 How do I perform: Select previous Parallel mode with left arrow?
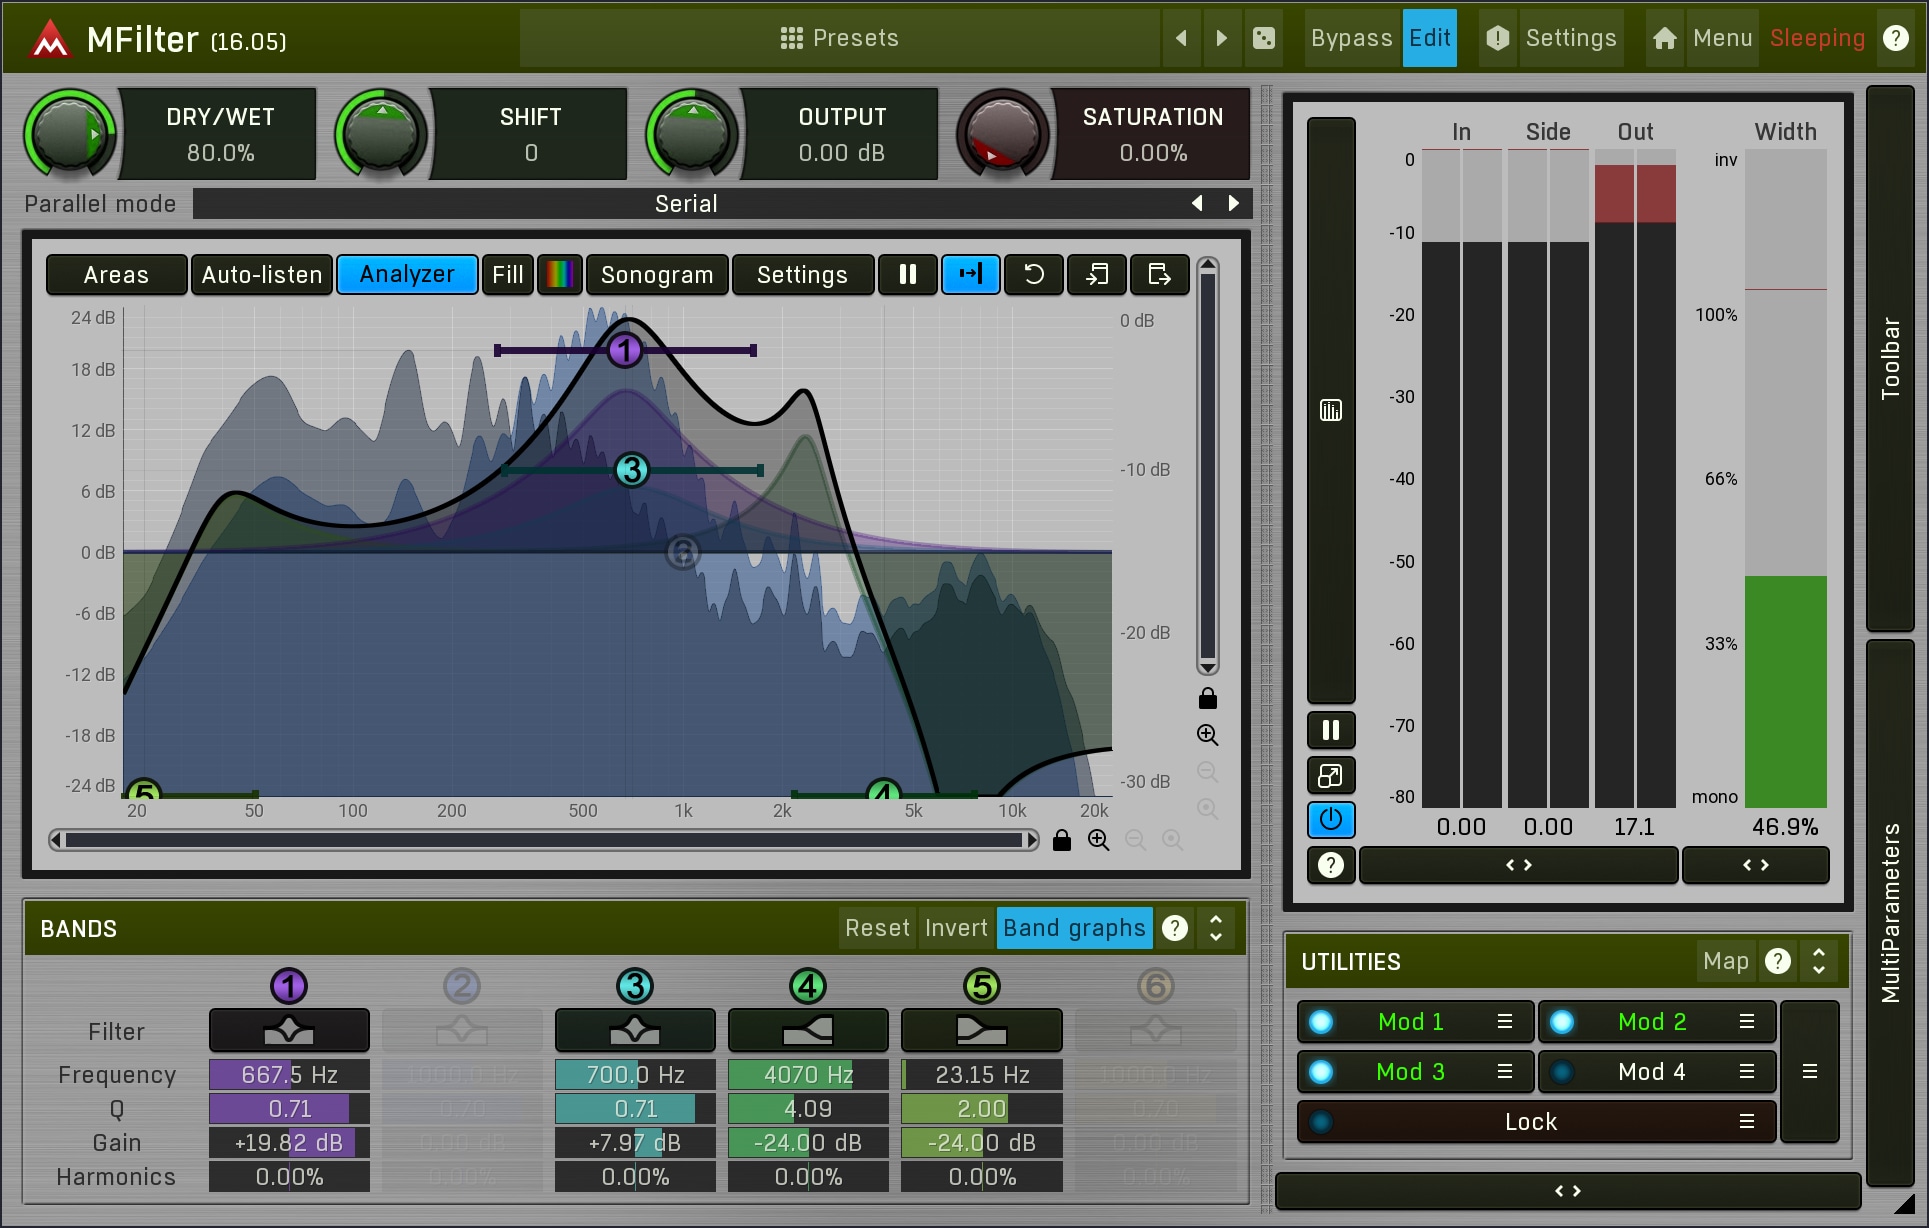click(1197, 203)
